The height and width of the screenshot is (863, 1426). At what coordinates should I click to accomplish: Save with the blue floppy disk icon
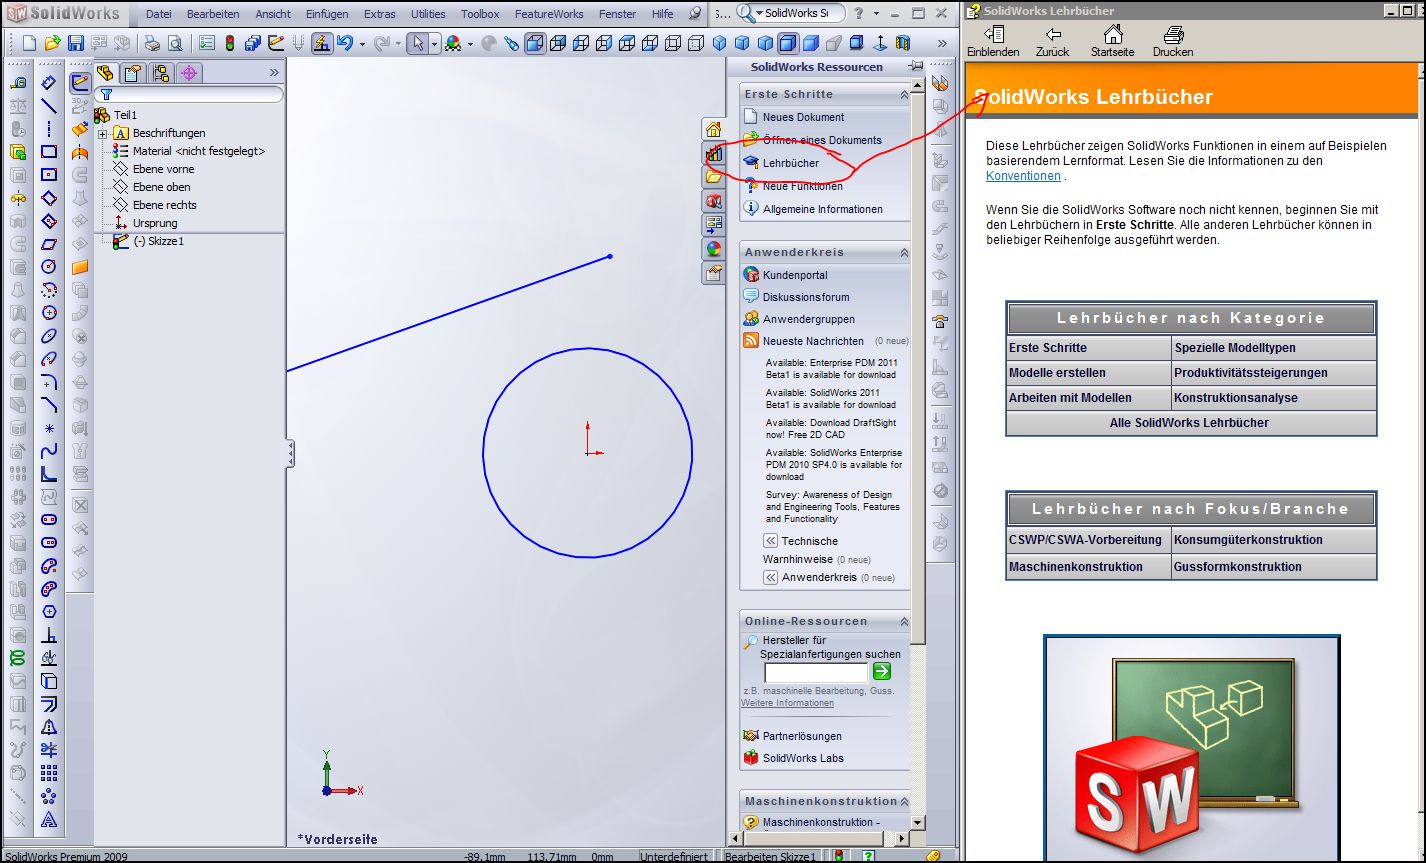(76, 43)
